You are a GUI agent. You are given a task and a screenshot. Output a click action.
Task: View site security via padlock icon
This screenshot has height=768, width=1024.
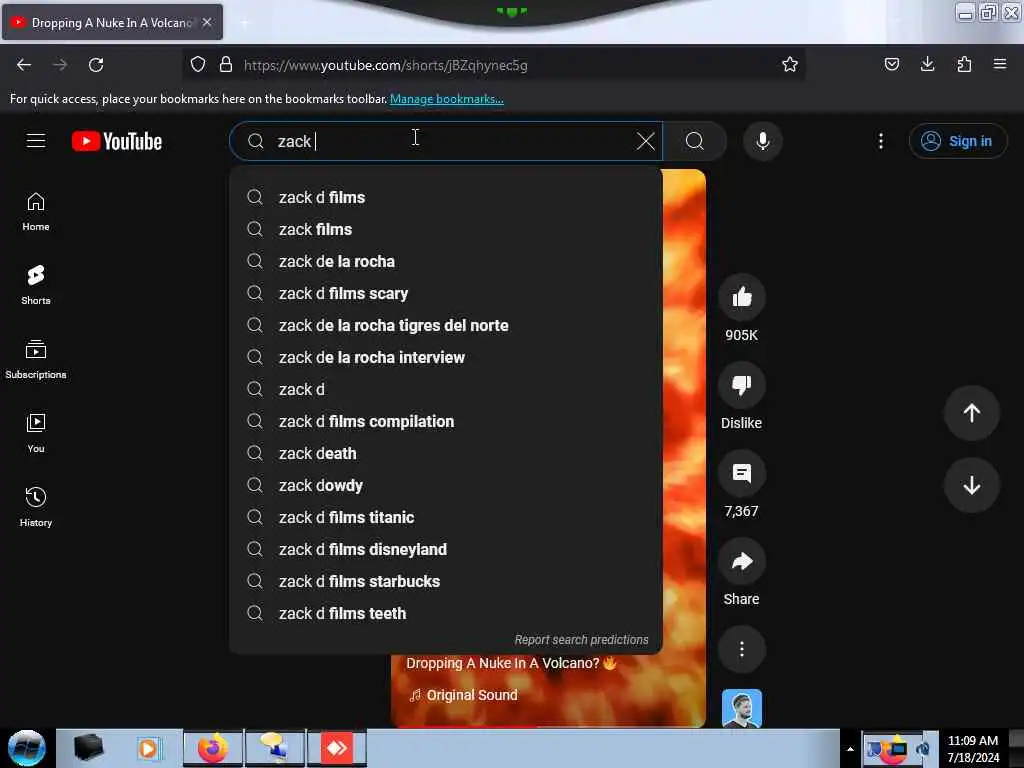[x=226, y=65]
